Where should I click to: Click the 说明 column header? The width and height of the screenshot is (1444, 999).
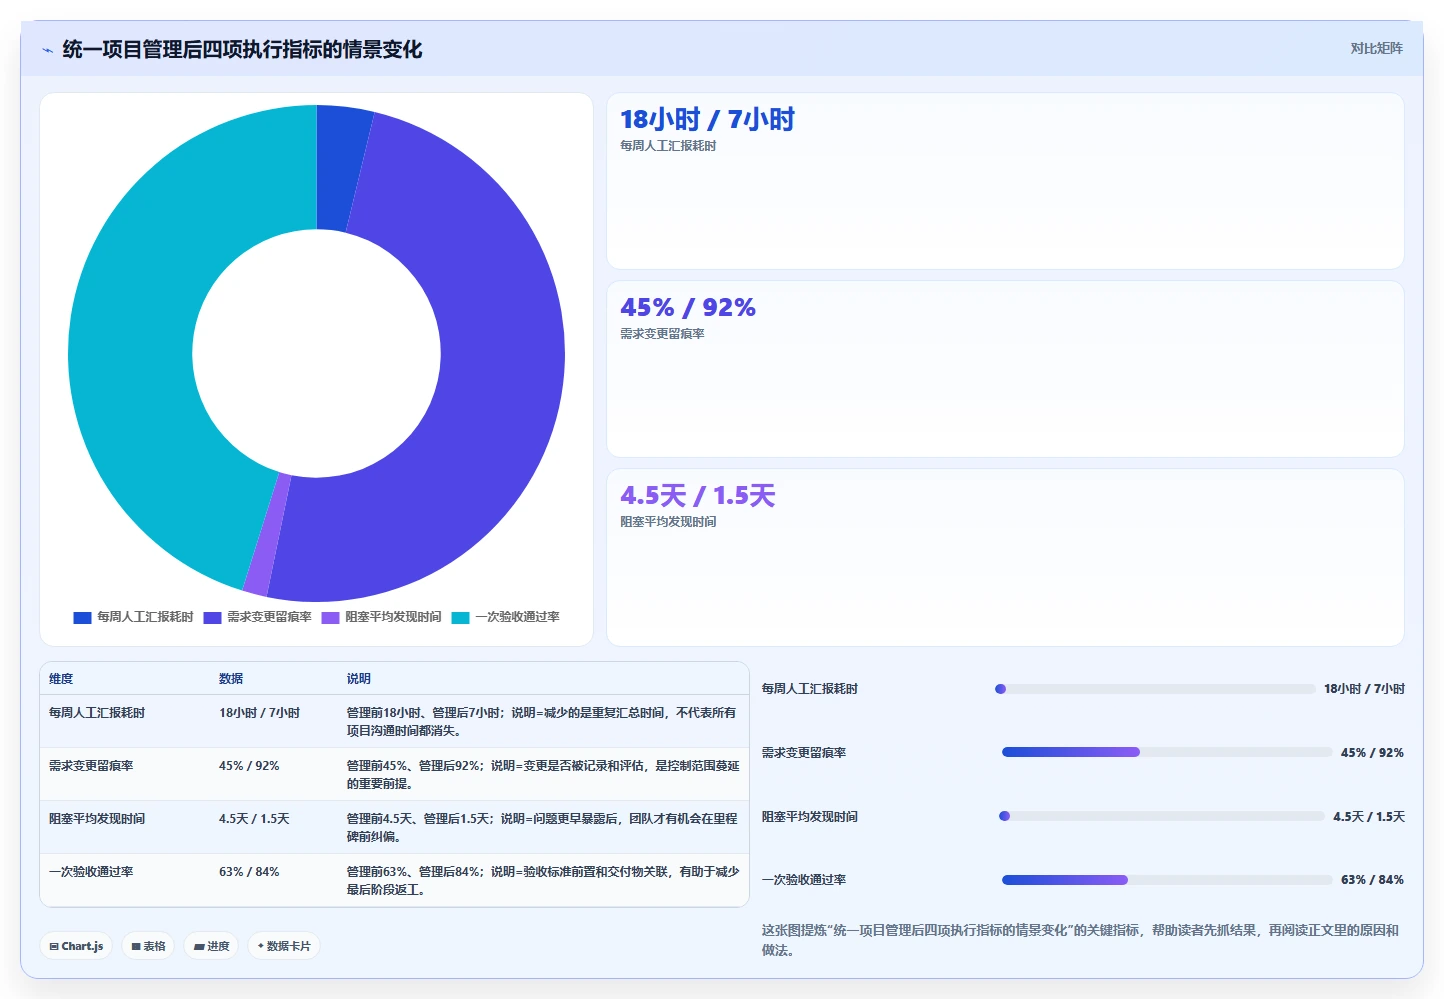359,679
